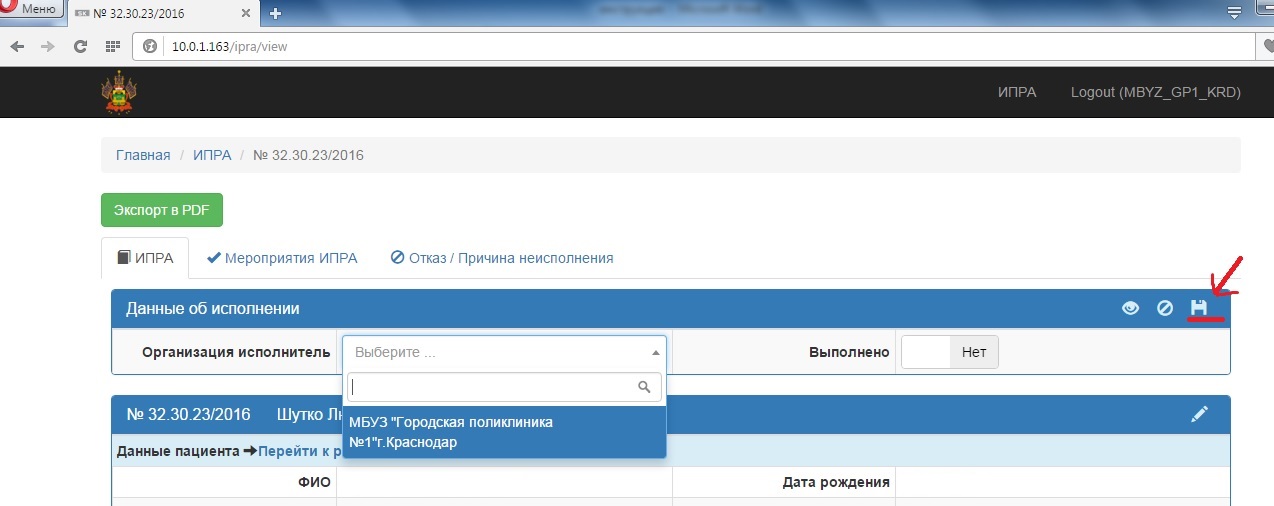Image resolution: width=1274 pixels, height=506 pixels.
Task: Click the Logout link
Action: pyautogui.click(x=1155, y=92)
